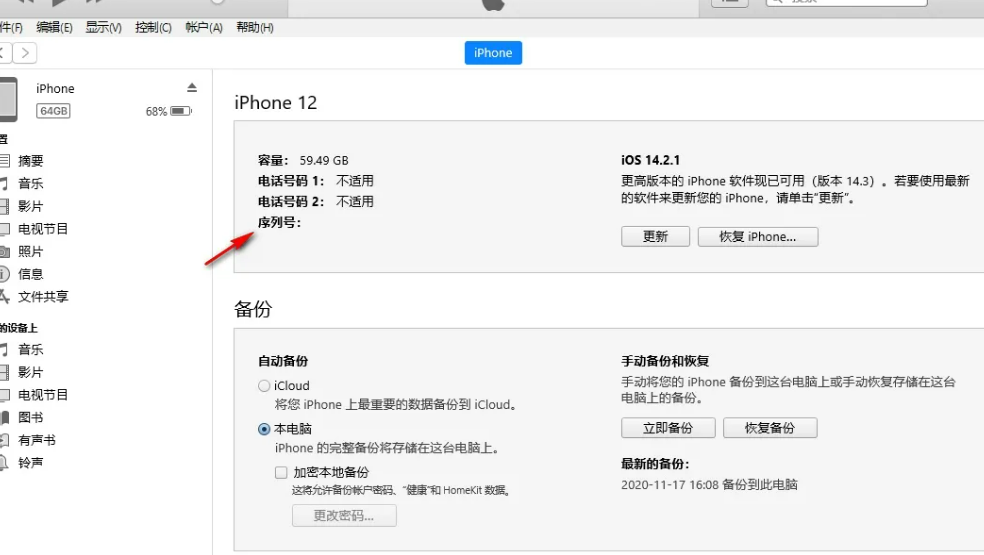
Task: Click the 立即备份 button
Action: (668, 428)
